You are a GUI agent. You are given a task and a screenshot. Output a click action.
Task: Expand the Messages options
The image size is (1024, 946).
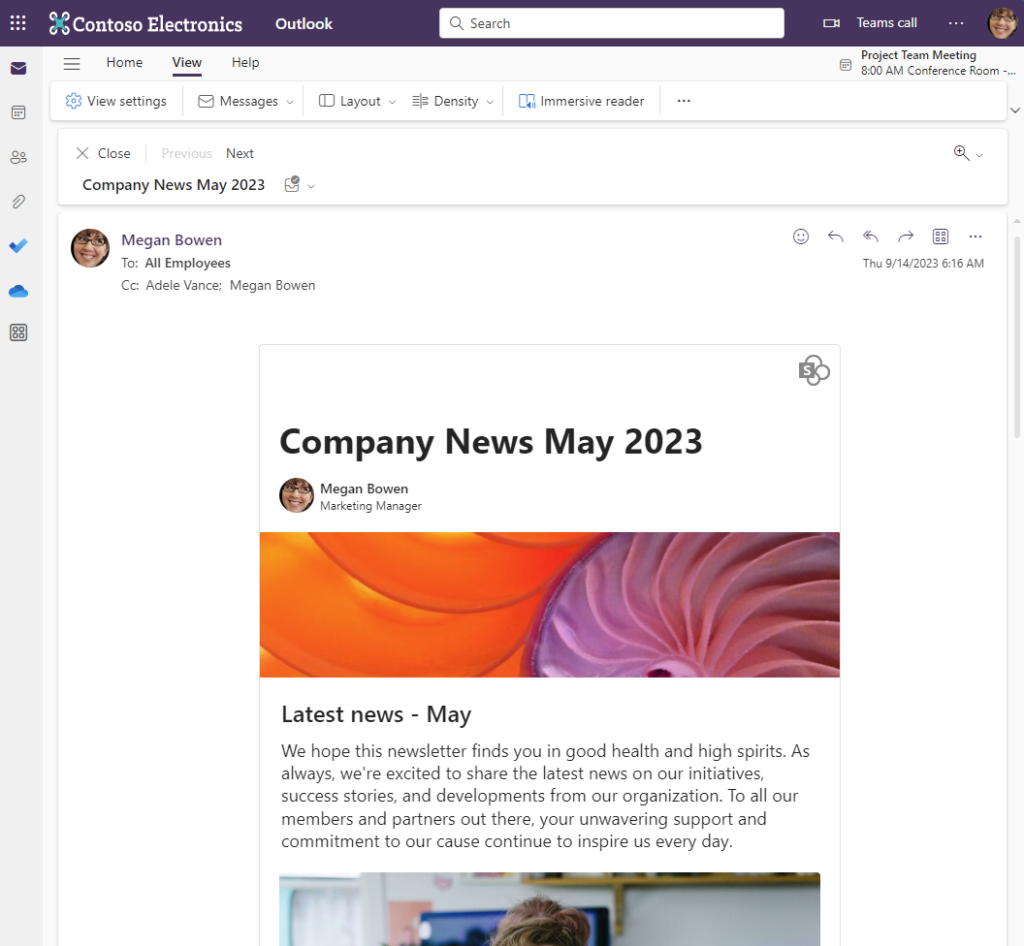[243, 100]
